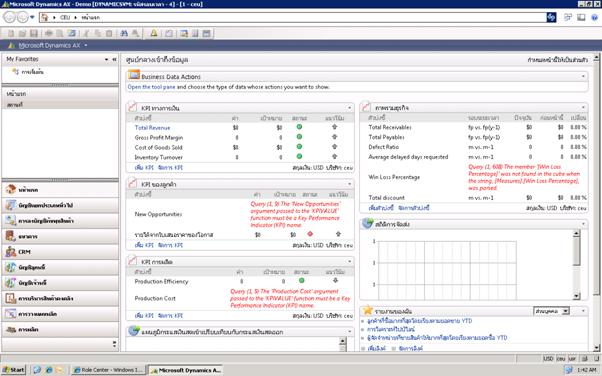Click the Open folder toolbar icon
Screen dimensions: 602x376
tap(22, 34)
